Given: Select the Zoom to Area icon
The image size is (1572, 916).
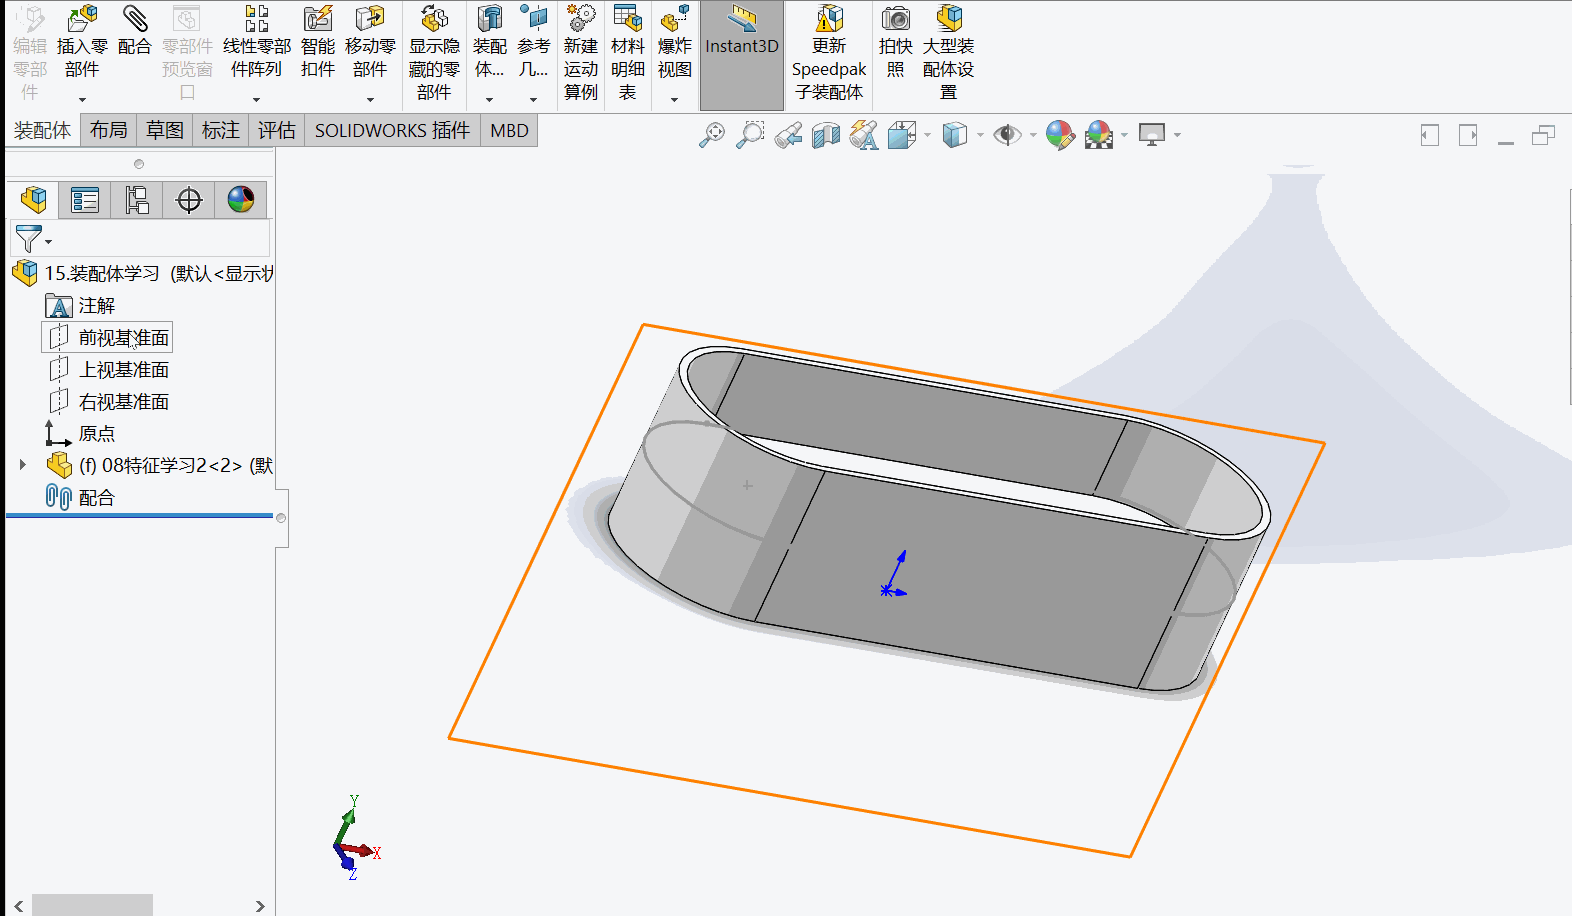Looking at the screenshot, I should point(750,135).
